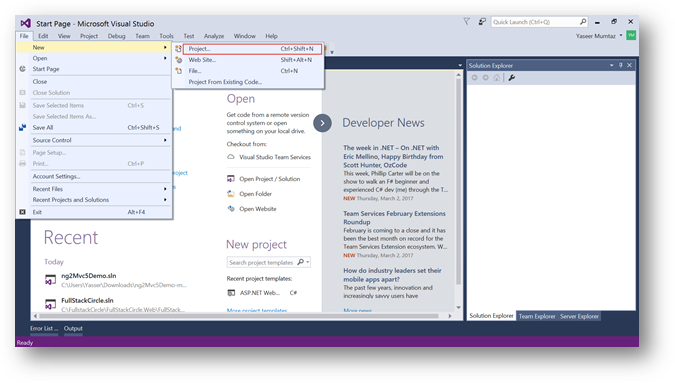Click scroll down arrow of Start Page
Screen dimensions: 675x383
pyautogui.click(x=458, y=307)
